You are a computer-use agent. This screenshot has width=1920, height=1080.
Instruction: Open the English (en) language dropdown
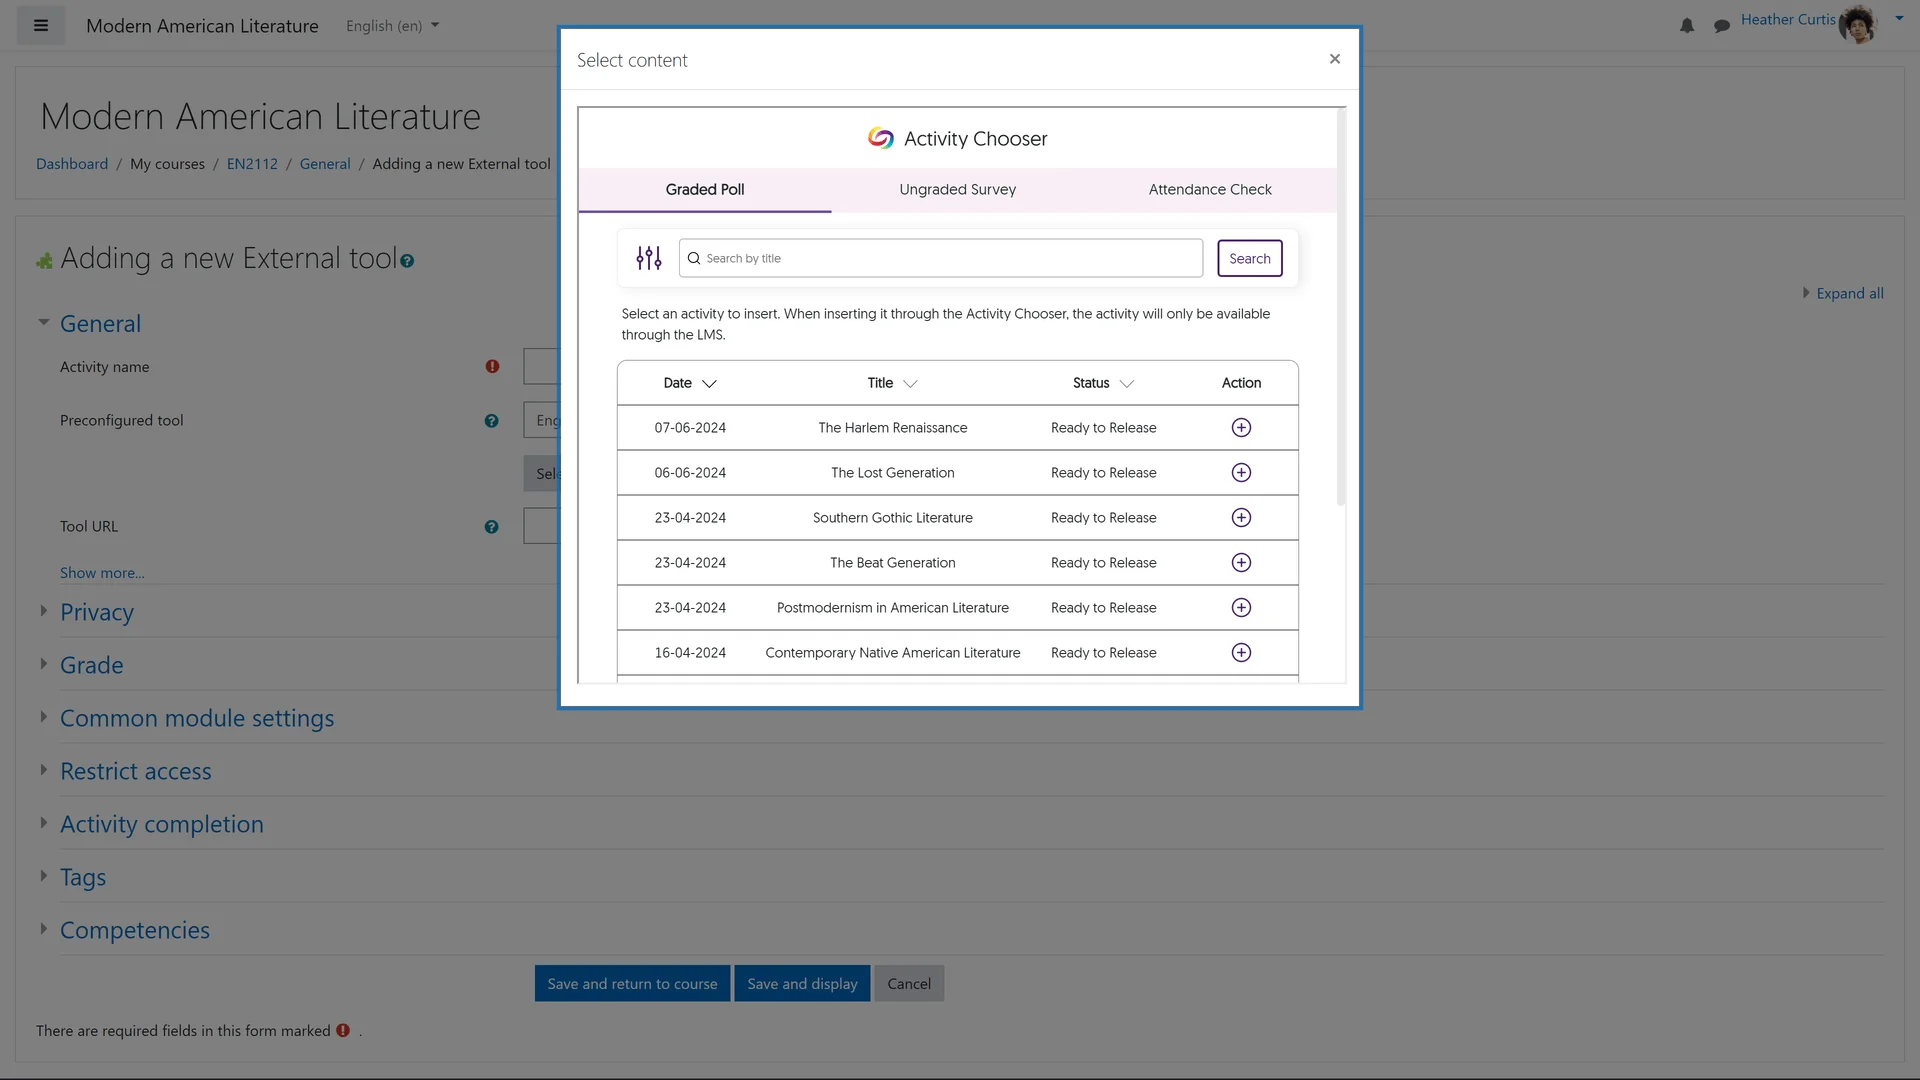(391, 26)
